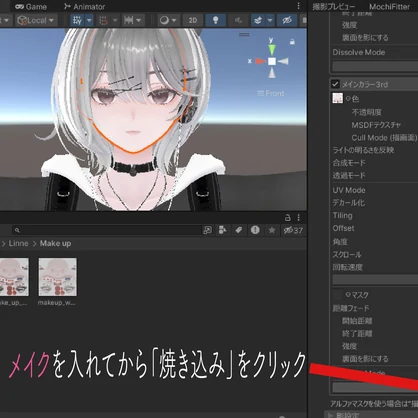Click the 角度 property label
The image size is (418, 418).
(340, 242)
